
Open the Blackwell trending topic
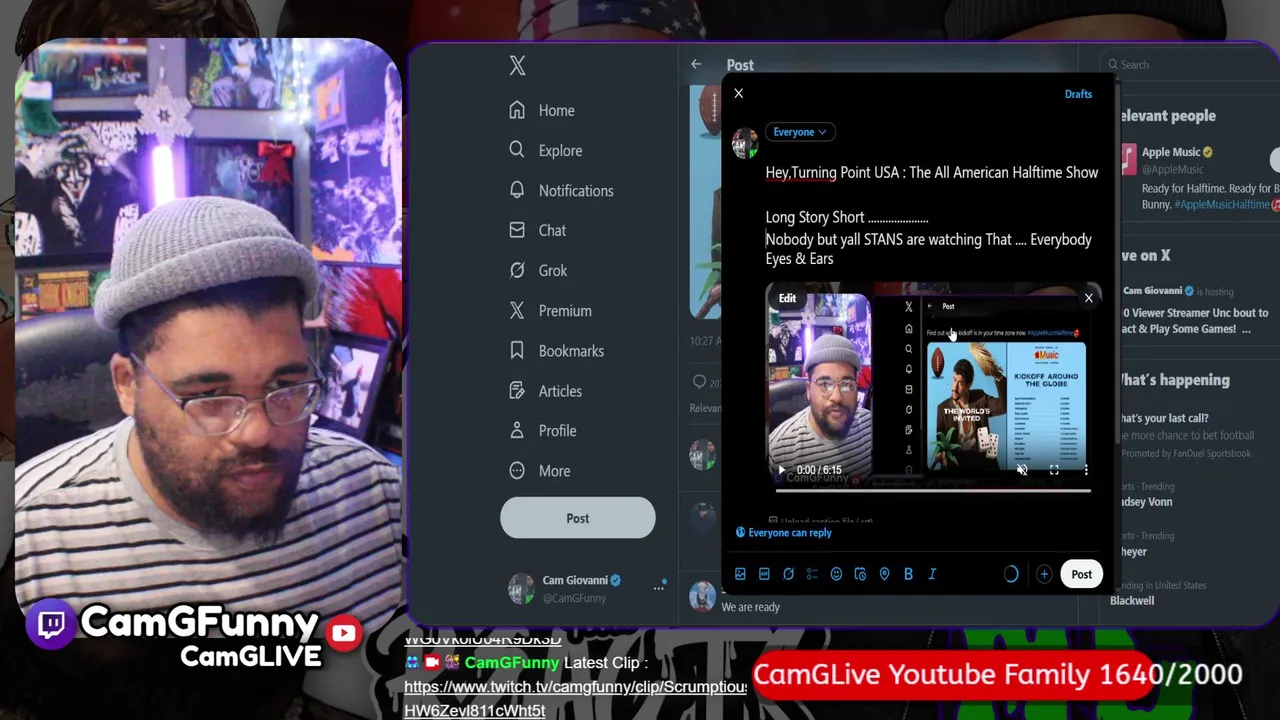click(x=1132, y=601)
